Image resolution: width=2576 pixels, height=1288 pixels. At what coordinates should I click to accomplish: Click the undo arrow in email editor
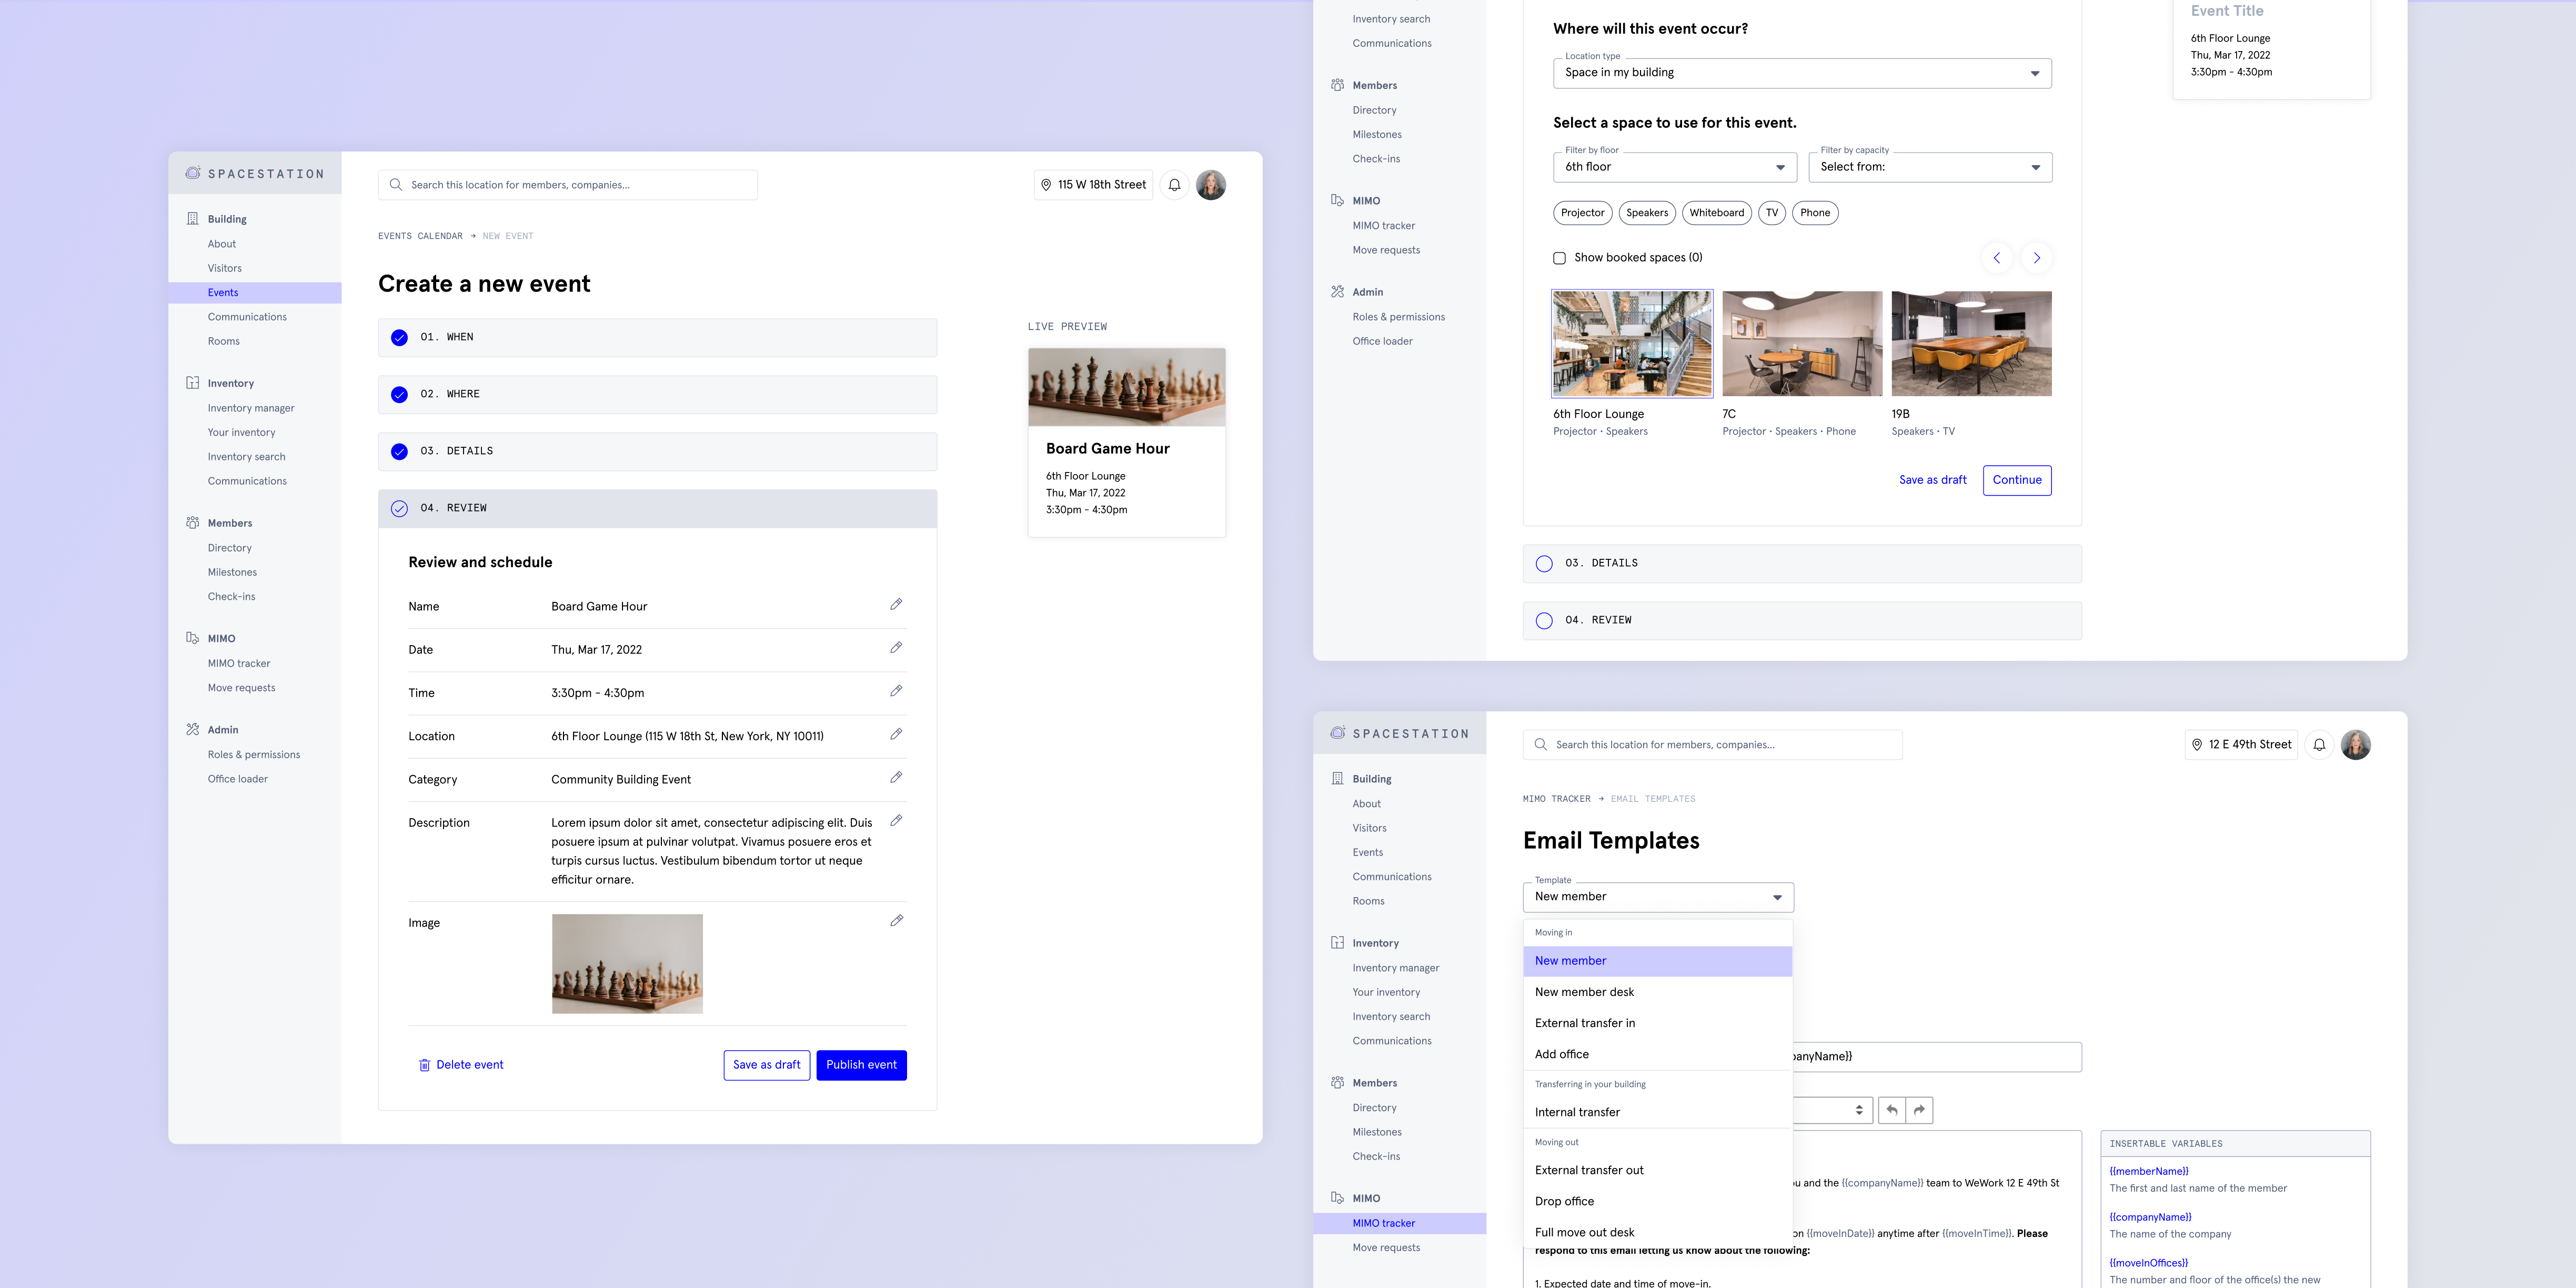tap(1891, 1110)
